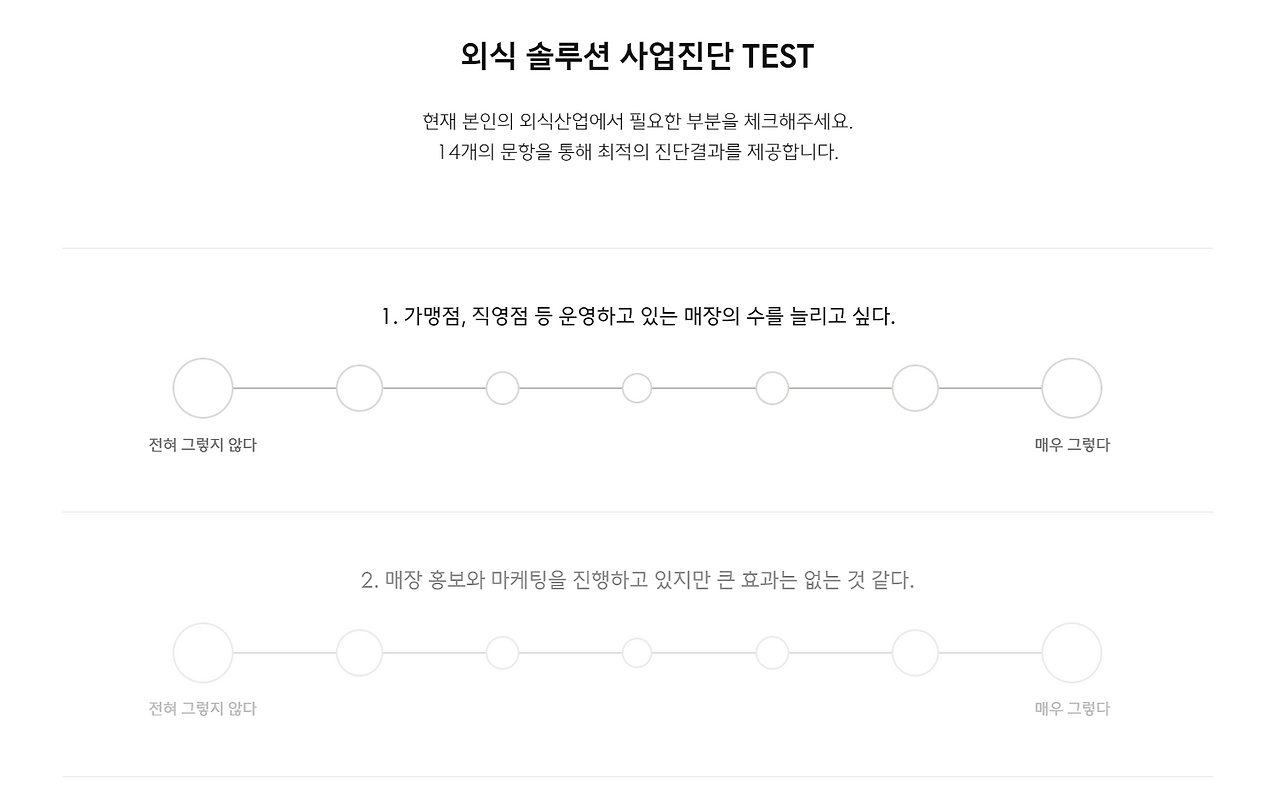
Task: Choose the second circle in question 1
Action: click(x=360, y=388)
